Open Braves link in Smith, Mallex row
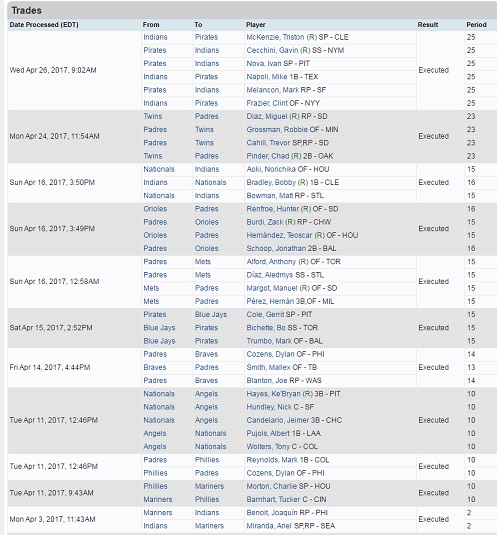The image size is (497, 535). [155, 367]
